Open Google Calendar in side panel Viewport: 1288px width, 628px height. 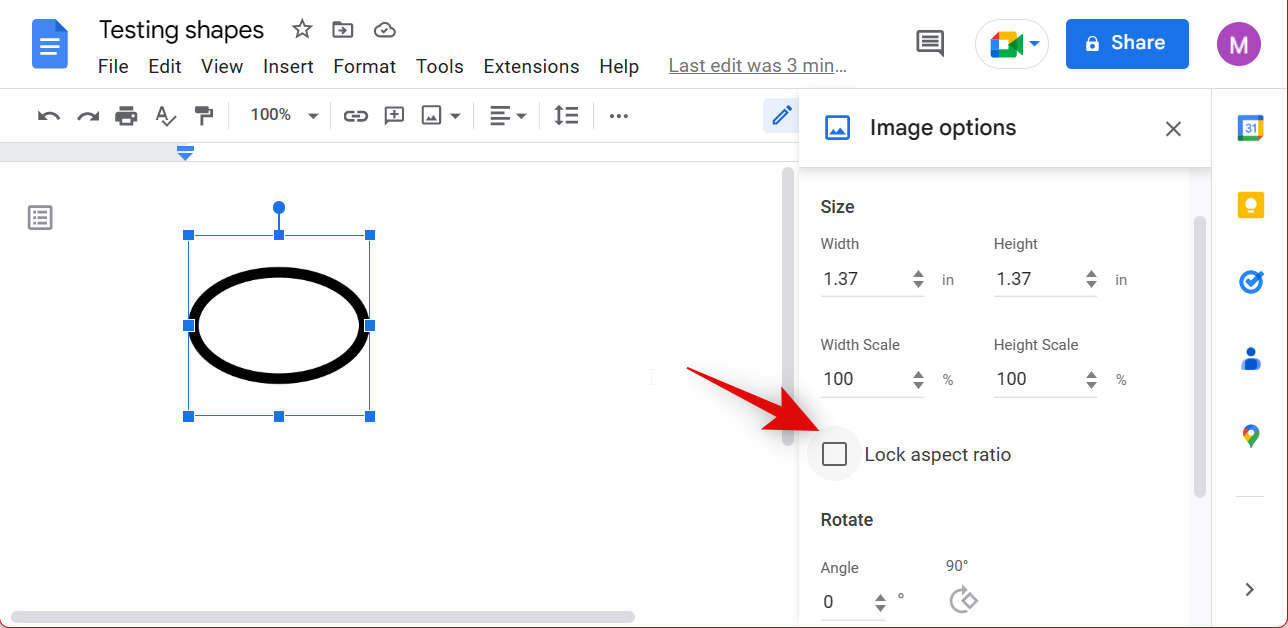pyautogui.click(x=1250, y=128)
